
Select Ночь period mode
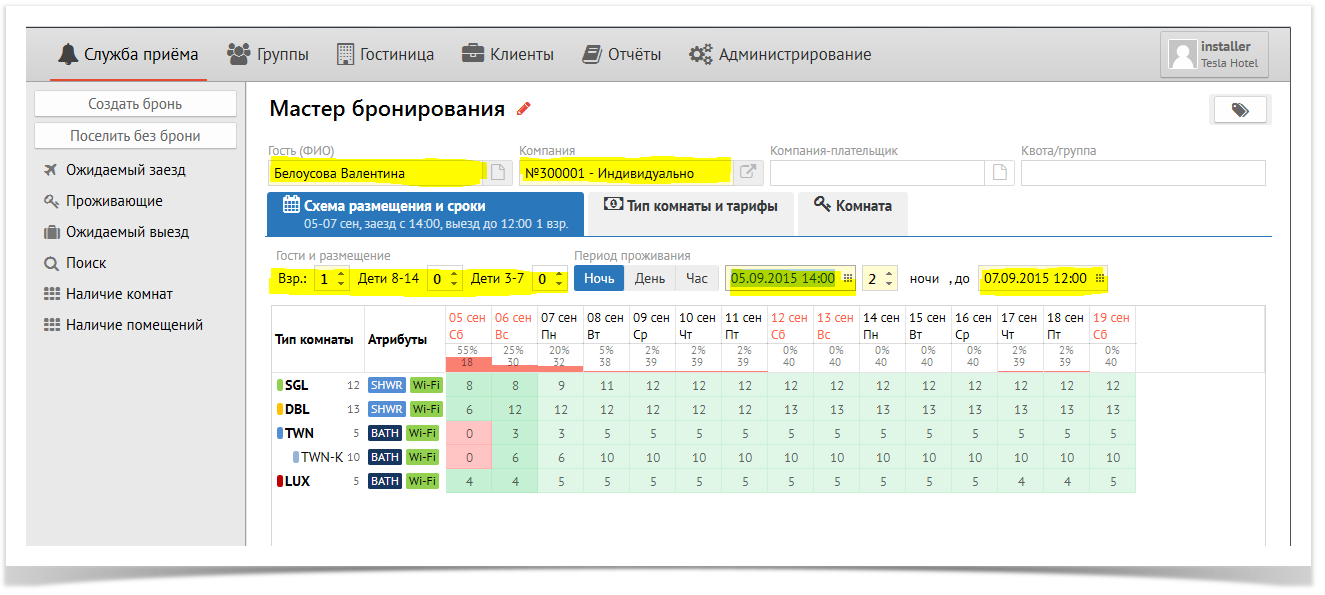tap(599, 279)
